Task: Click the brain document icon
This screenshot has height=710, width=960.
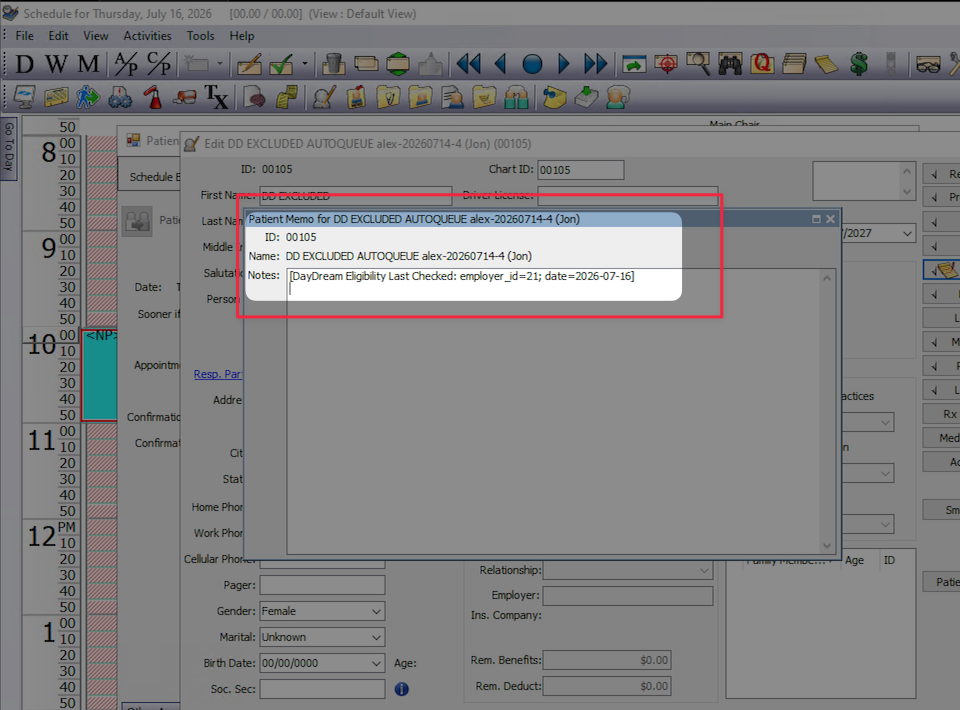Action: click(254, 97)
